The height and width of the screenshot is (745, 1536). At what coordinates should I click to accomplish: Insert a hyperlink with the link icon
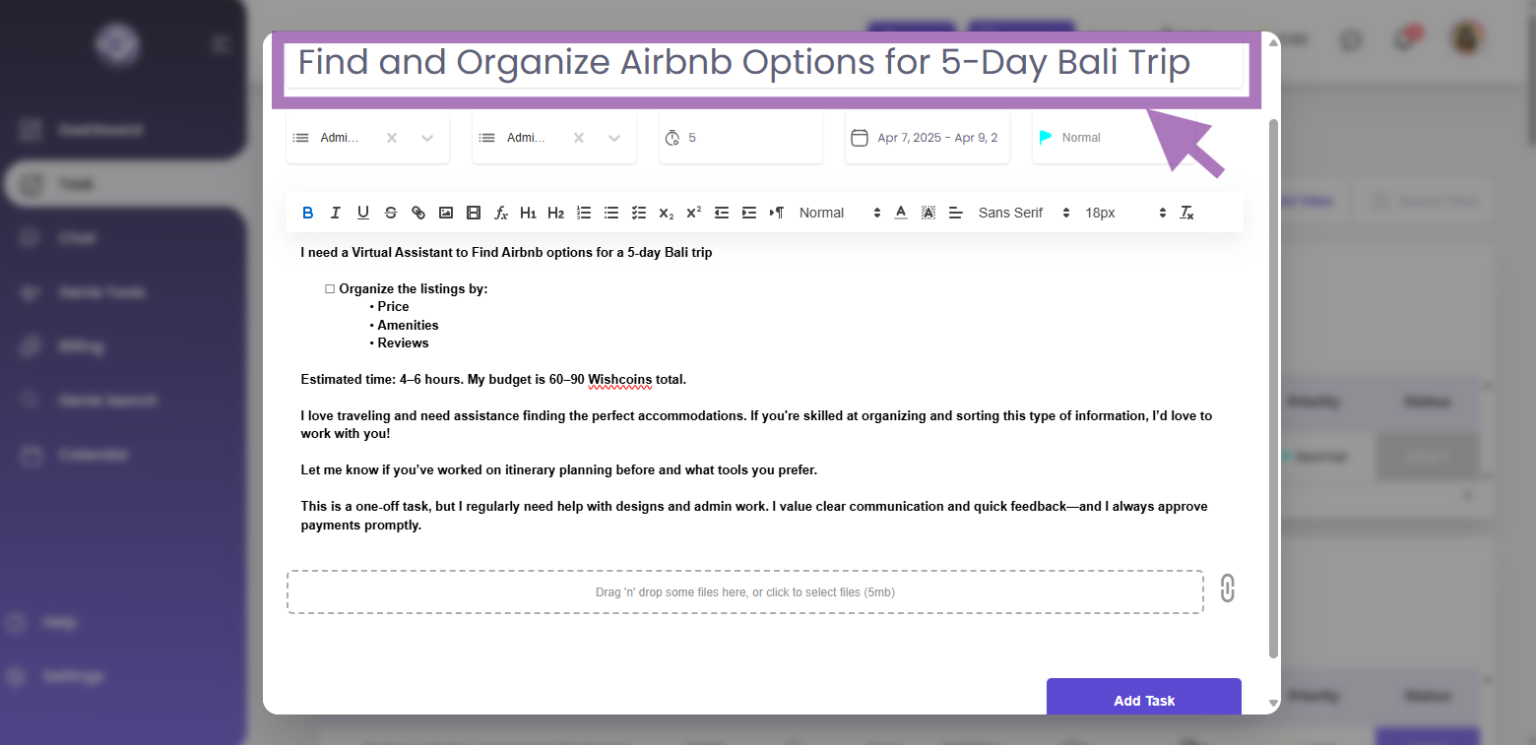click(x=418, y=213)
